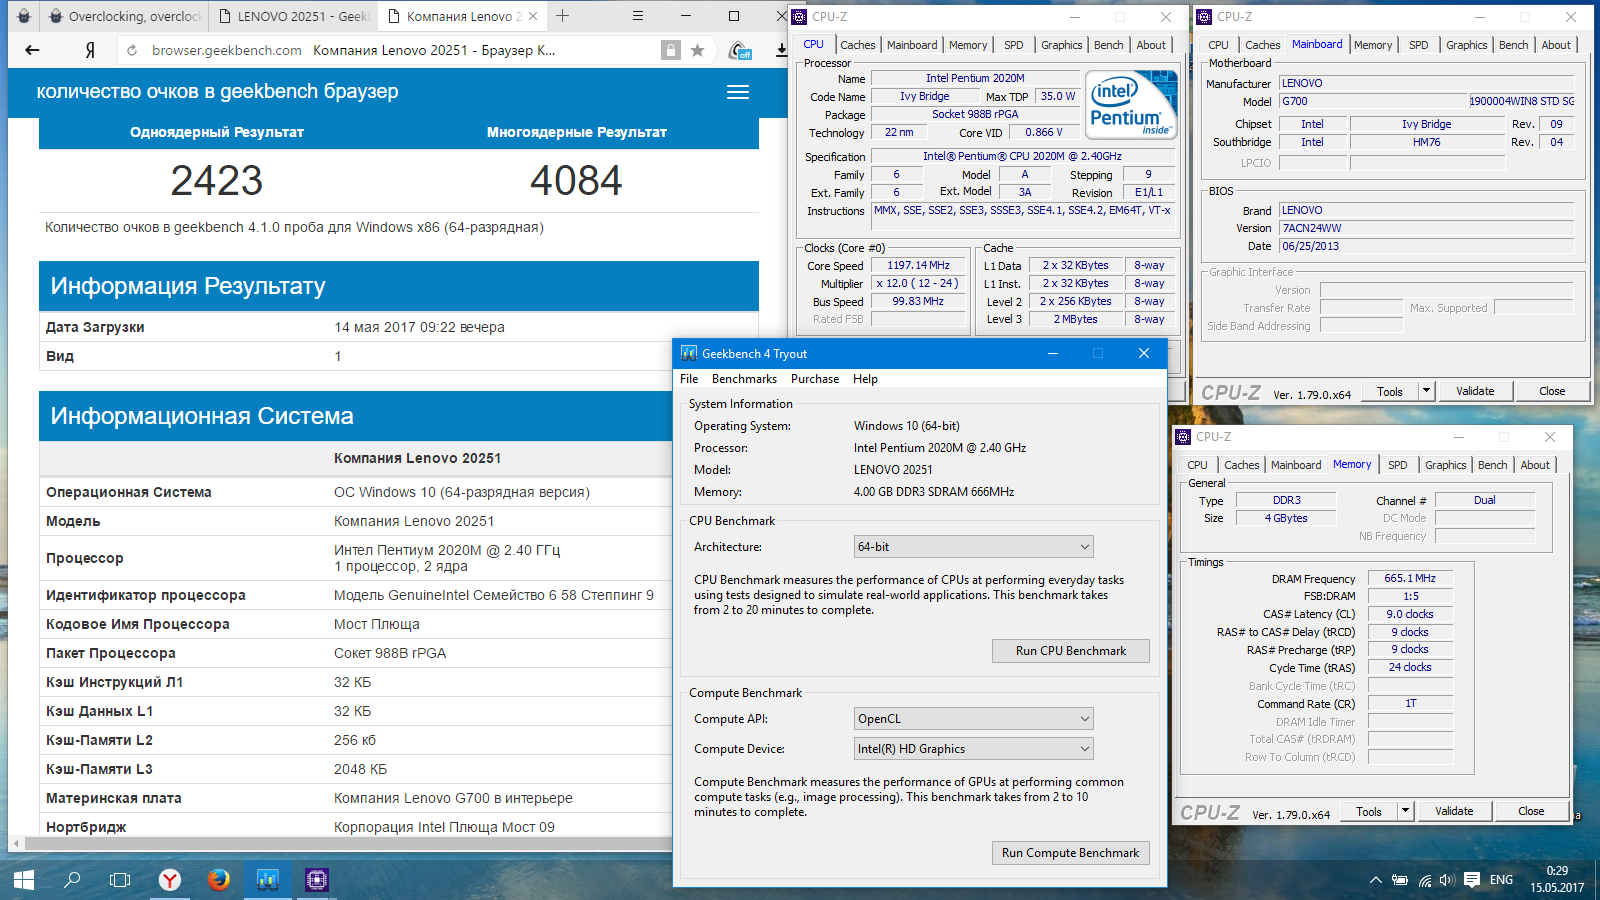Open the taskbar clock and date

(1557, 879)
